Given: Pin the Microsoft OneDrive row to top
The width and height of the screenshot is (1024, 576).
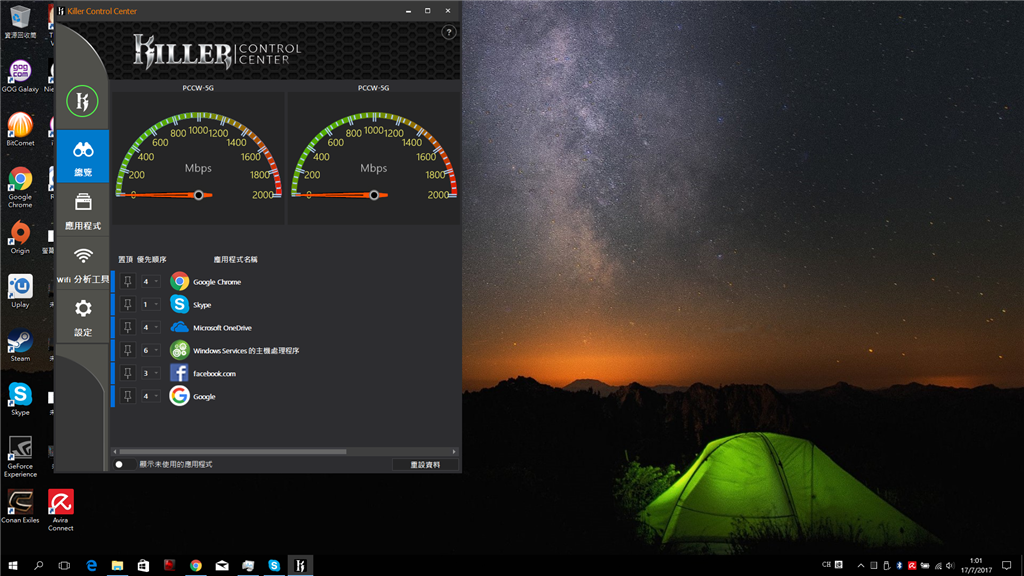Looking at the screenshot, I should [x=128, y=327].
